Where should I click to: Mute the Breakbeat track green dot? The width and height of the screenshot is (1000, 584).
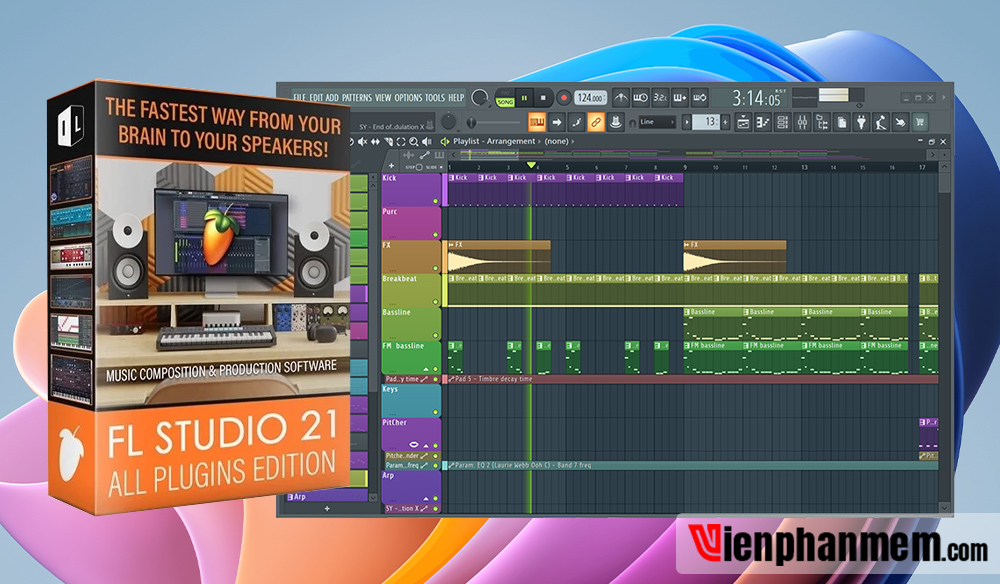435,302
